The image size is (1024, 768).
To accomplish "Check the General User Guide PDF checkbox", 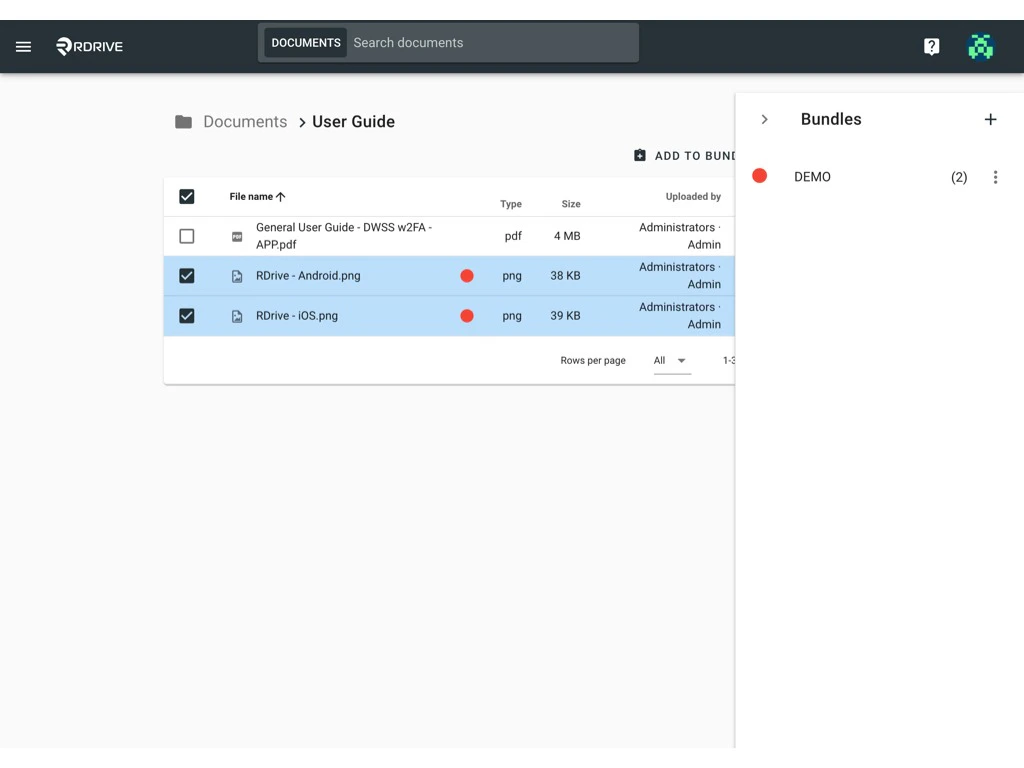I will click(x=186, y=236).
